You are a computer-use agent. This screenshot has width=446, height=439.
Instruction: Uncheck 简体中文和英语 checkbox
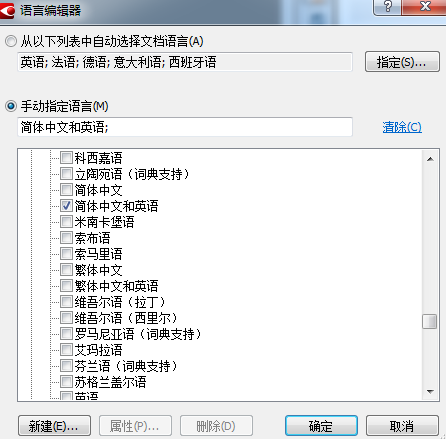point(66,206)
